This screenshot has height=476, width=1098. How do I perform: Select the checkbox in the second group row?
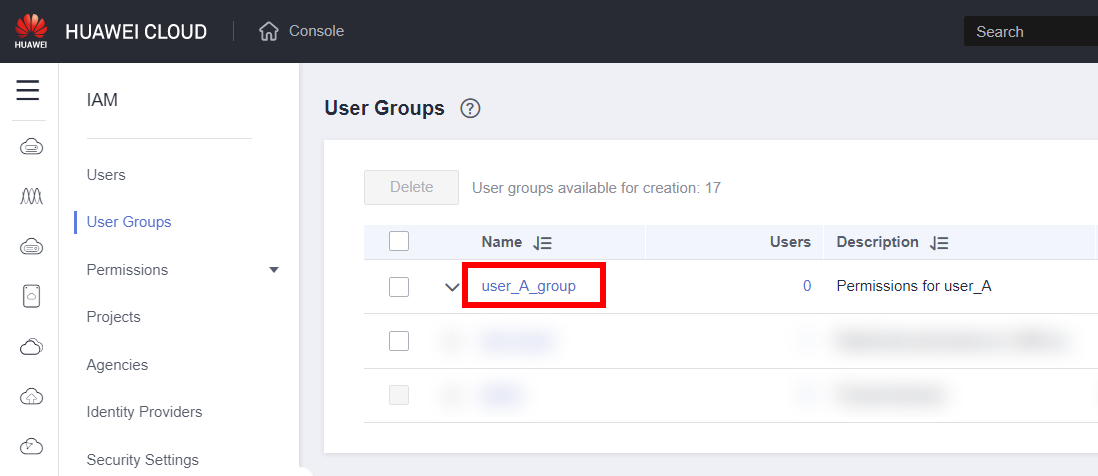(x=399, y=341)
